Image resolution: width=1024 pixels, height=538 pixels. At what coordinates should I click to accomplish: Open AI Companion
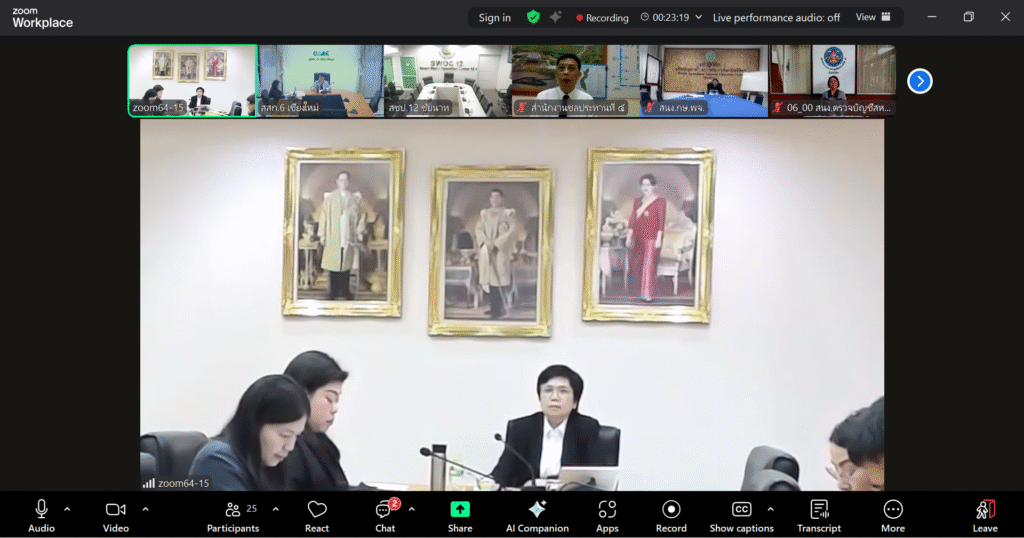click(537, 515)
